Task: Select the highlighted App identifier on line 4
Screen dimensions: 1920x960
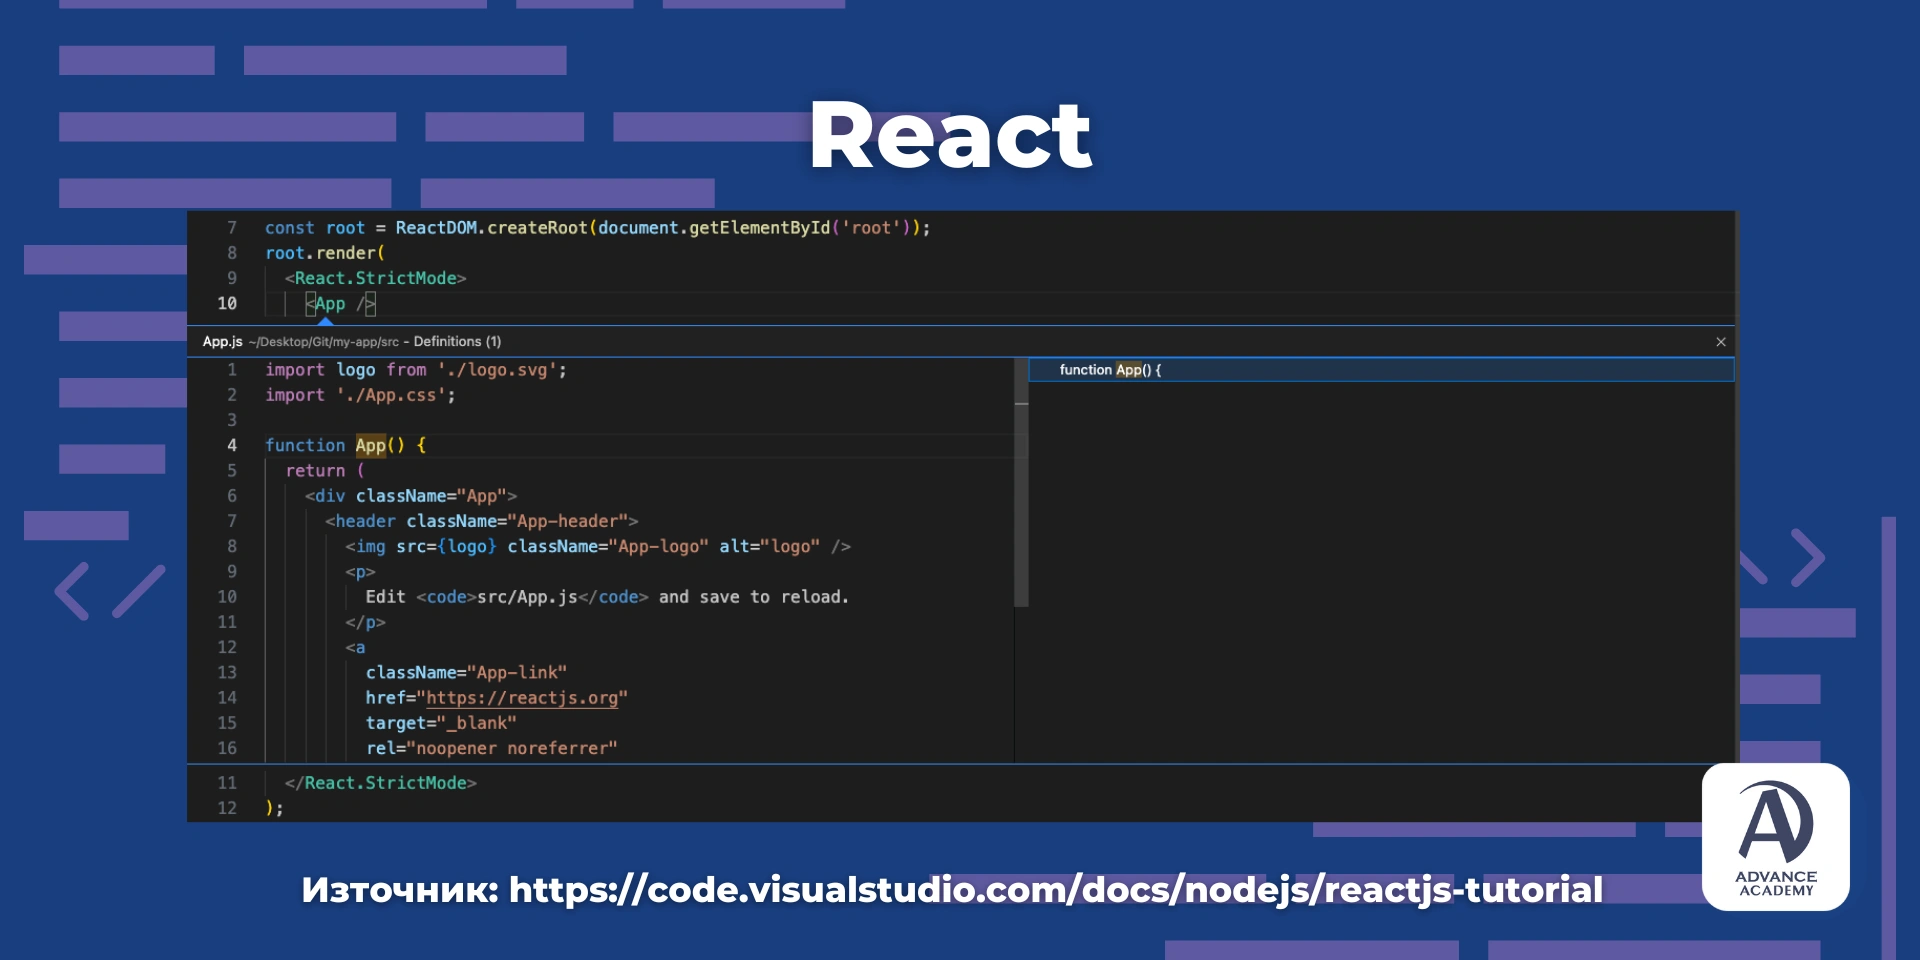Action: coord(371,445)
